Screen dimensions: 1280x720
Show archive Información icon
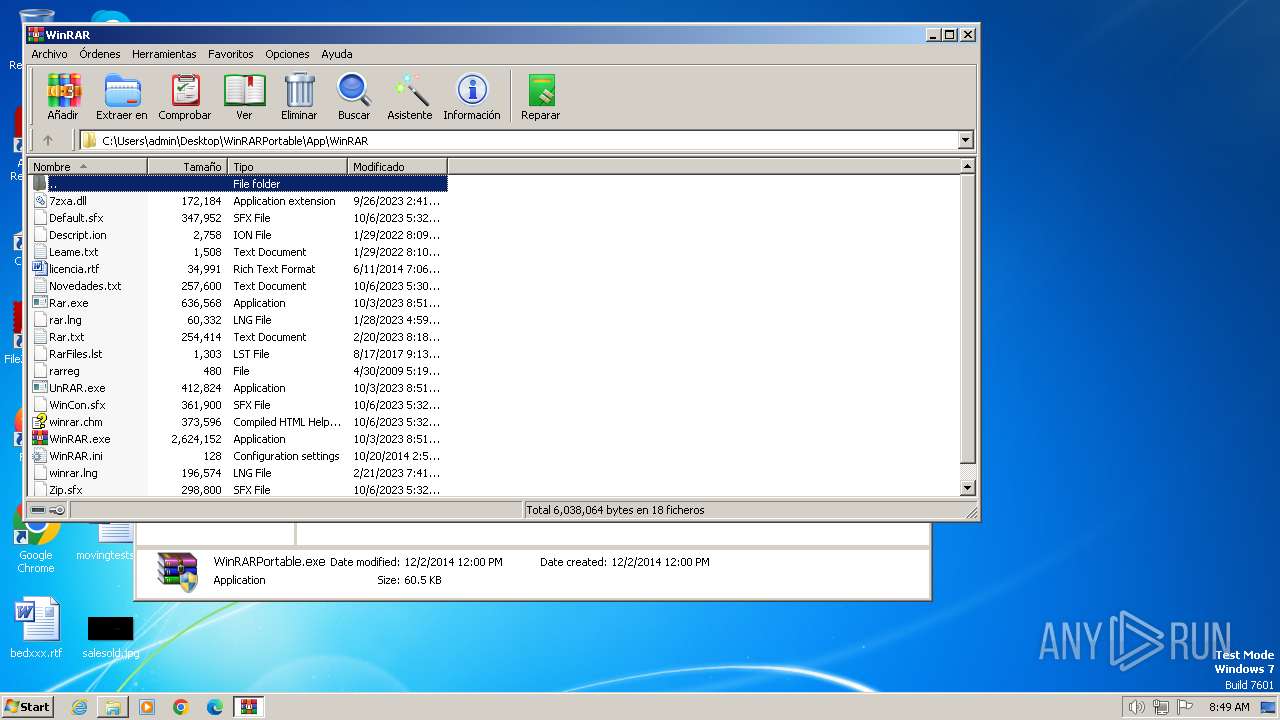tap(472, 97)
